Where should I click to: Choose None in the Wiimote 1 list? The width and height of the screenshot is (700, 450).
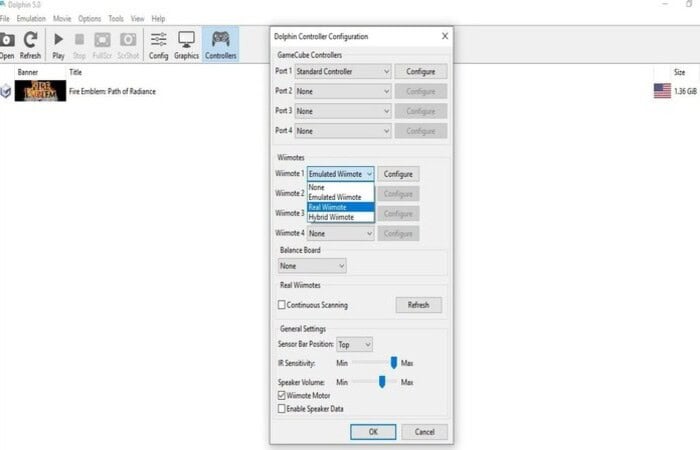[341, 187]
